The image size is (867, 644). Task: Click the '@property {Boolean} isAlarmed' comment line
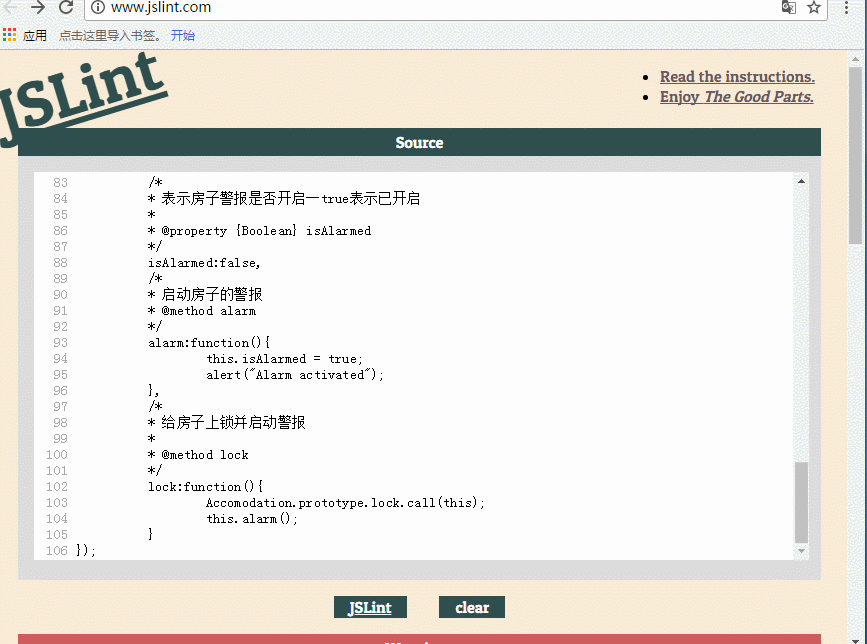[259, 231]
